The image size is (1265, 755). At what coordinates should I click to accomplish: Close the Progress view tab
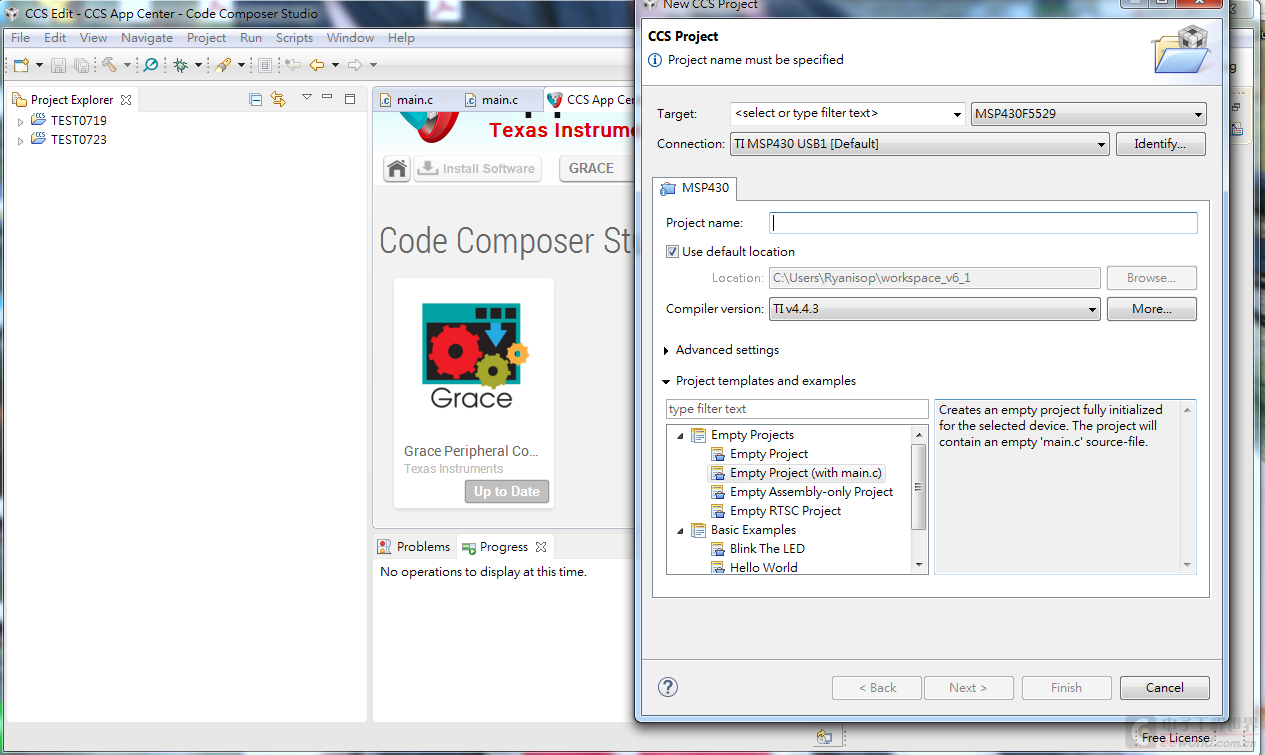[x=541, y=547]
